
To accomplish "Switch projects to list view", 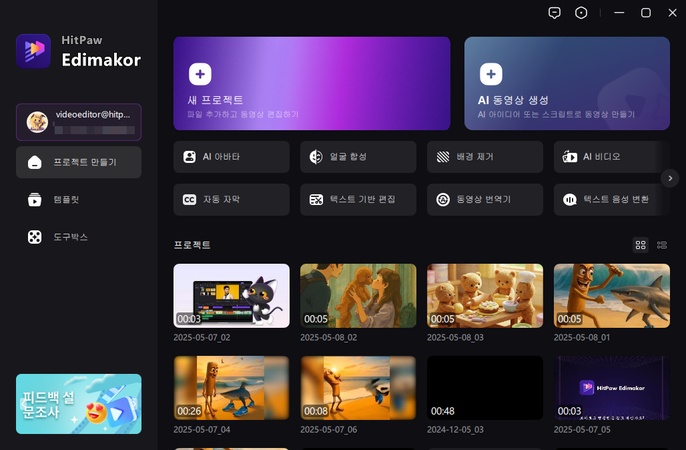I will coord(662,245).
